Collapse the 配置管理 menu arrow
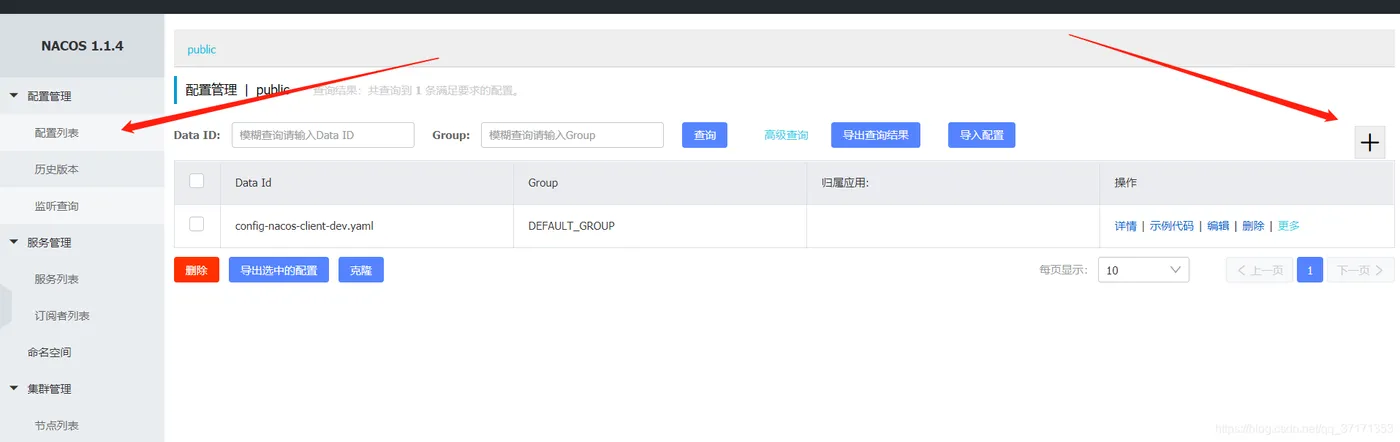 point(14,96)
